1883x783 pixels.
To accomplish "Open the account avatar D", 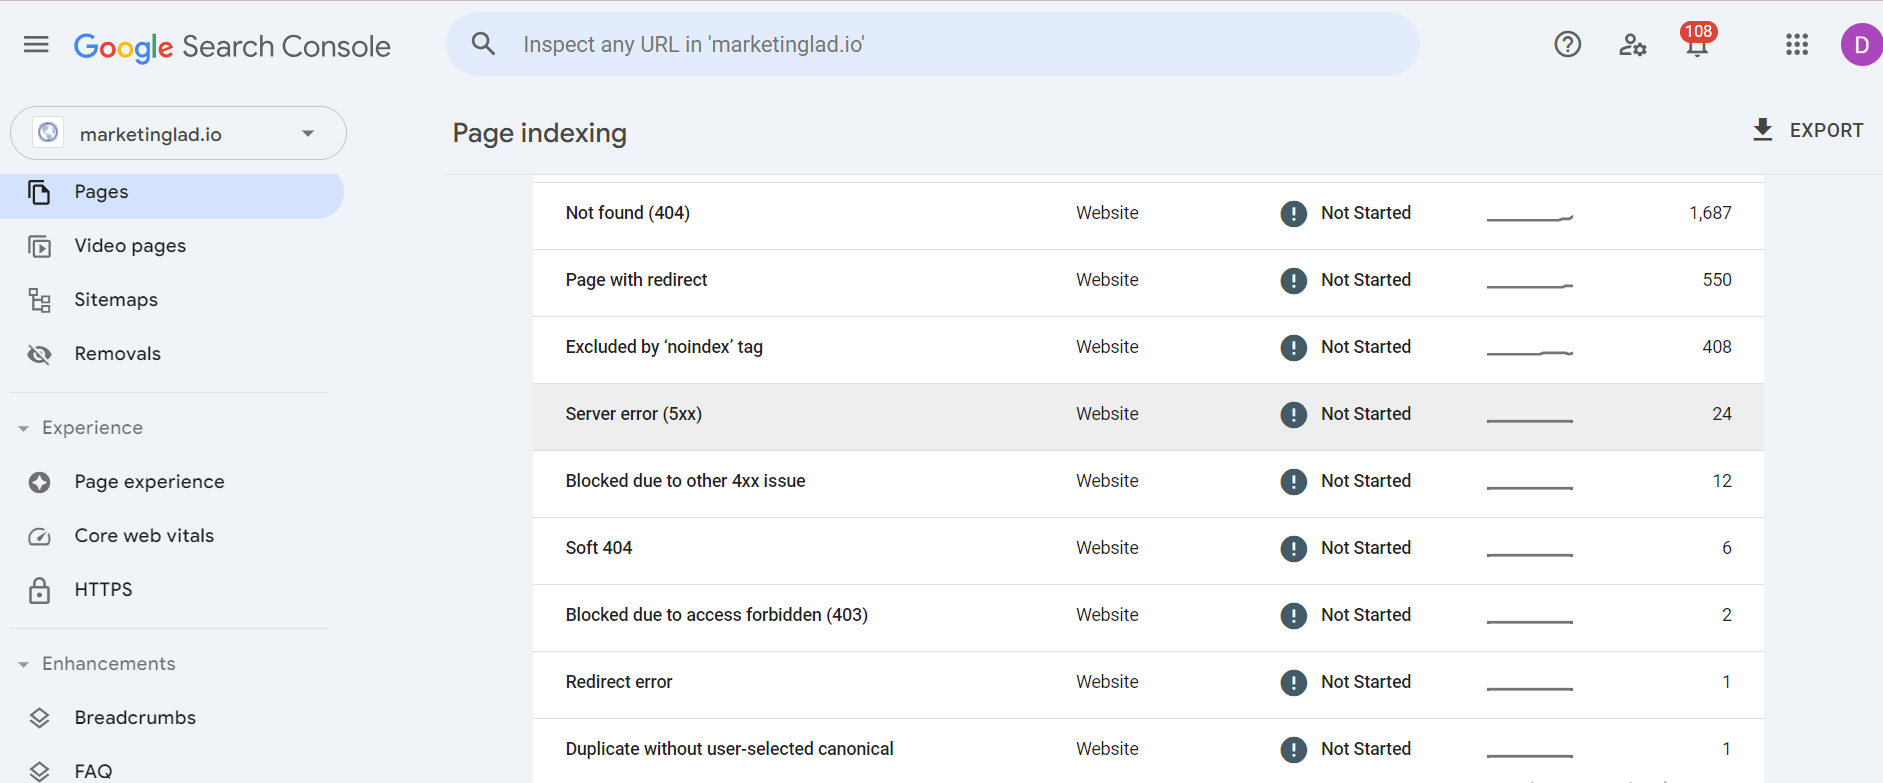I will click(x=1861, y=45).
